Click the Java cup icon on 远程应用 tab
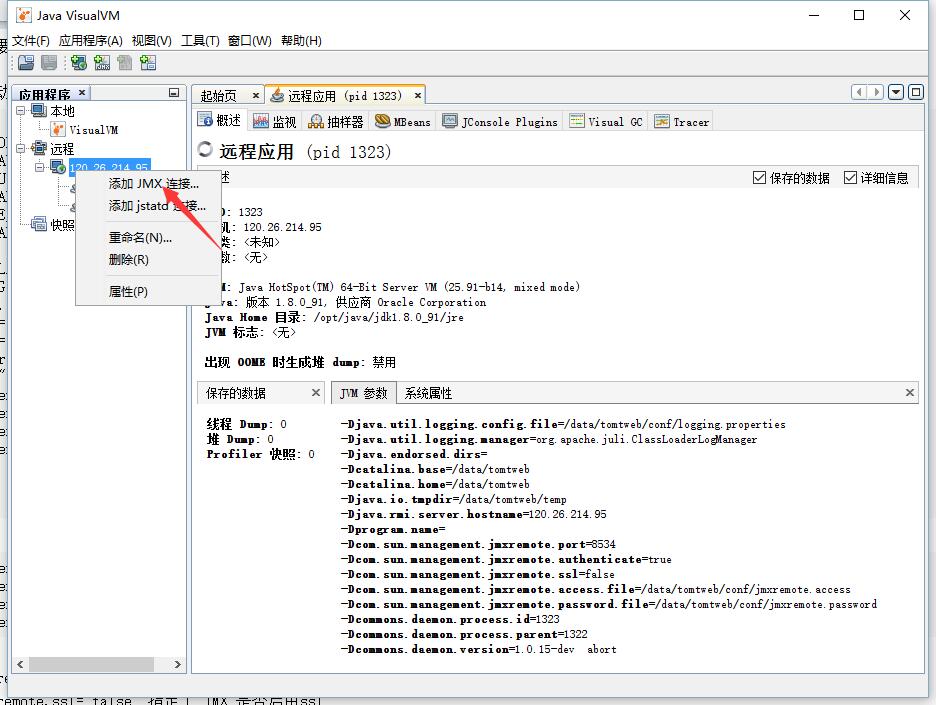Image resolution: width=936 pixels, height=705 pixels. [277, 95]
